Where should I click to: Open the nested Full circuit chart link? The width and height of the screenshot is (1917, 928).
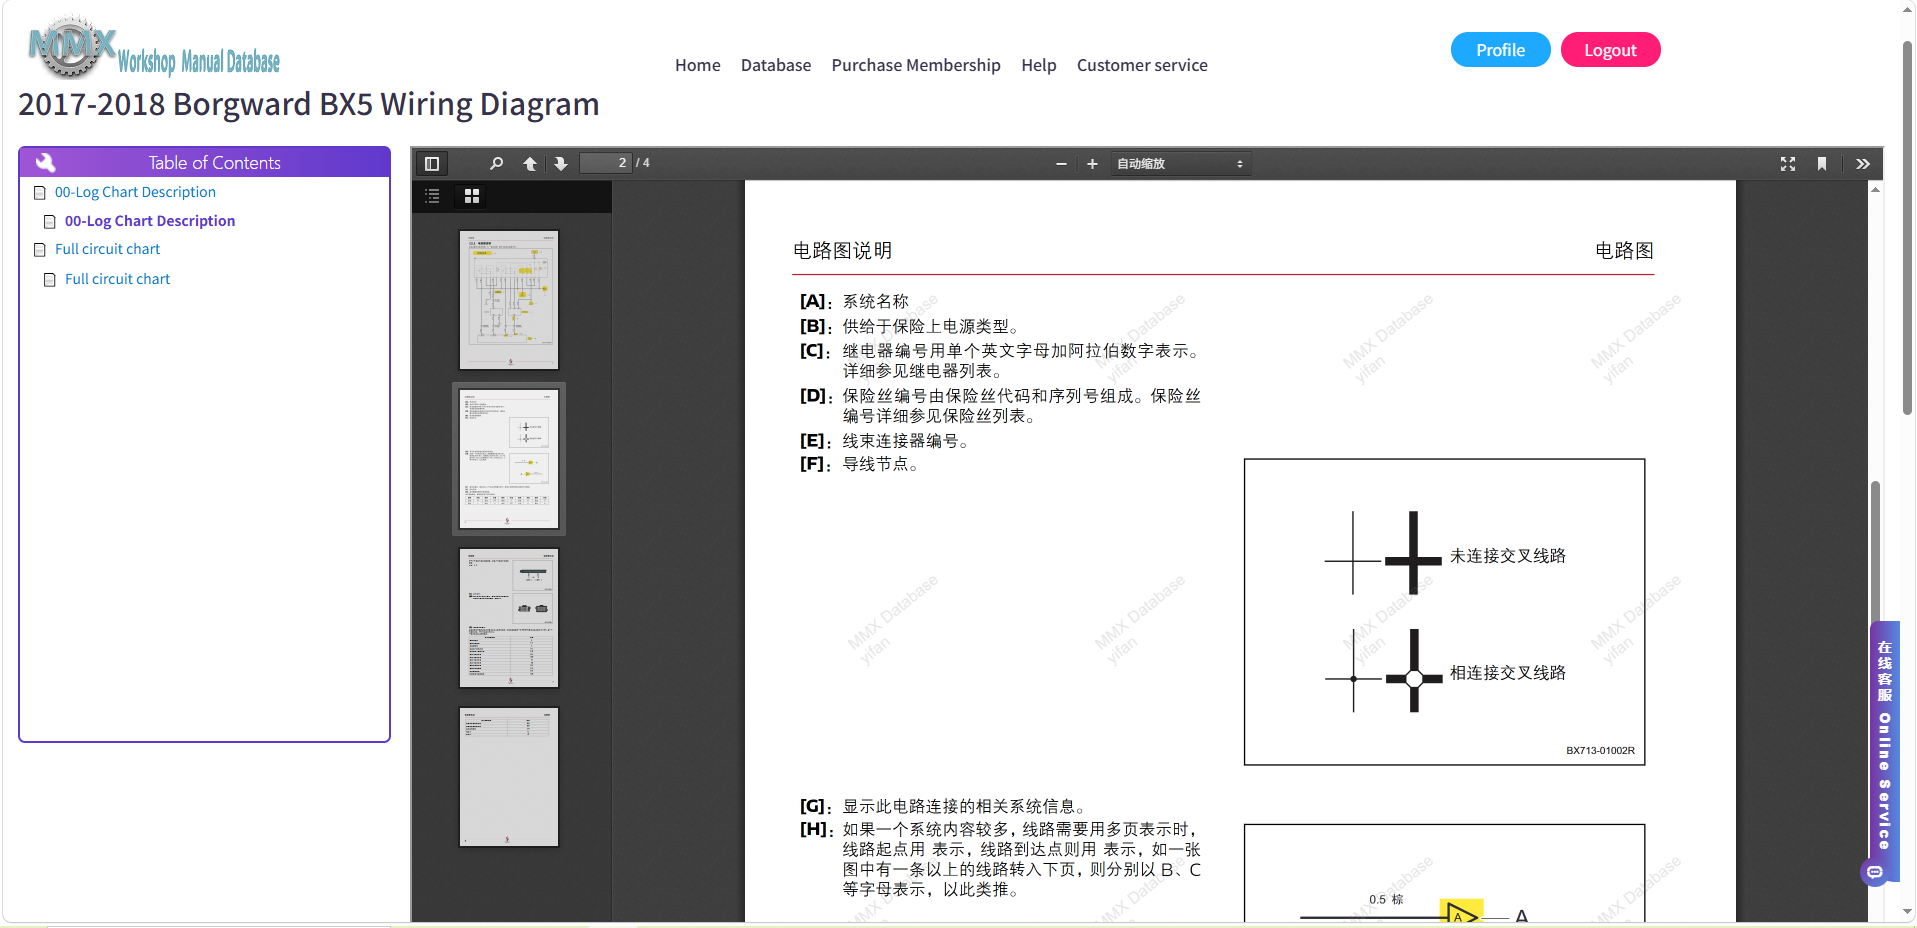(117, 279)
